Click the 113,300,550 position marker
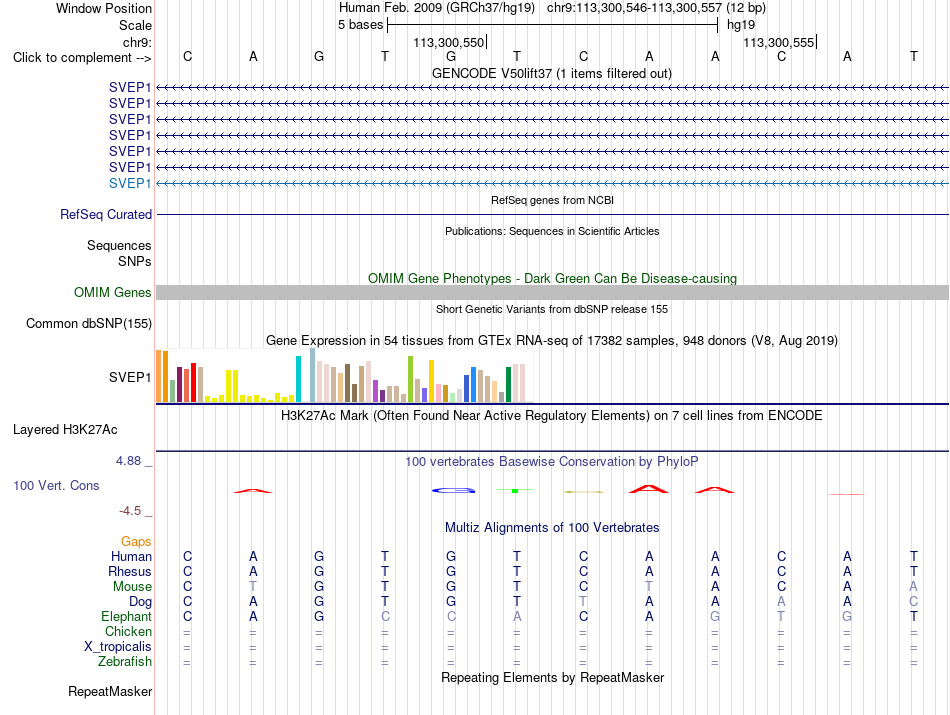This screenshot has width=950, height=715. (450, 42)
